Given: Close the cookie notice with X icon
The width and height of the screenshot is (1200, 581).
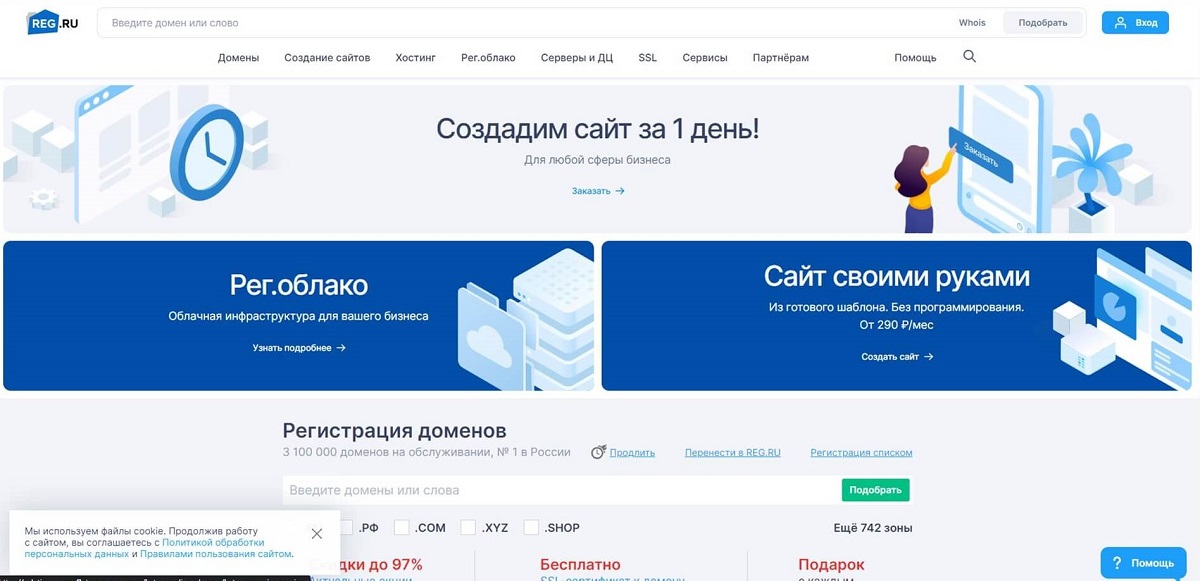Looking at the screenshot, I should [317, 534].
